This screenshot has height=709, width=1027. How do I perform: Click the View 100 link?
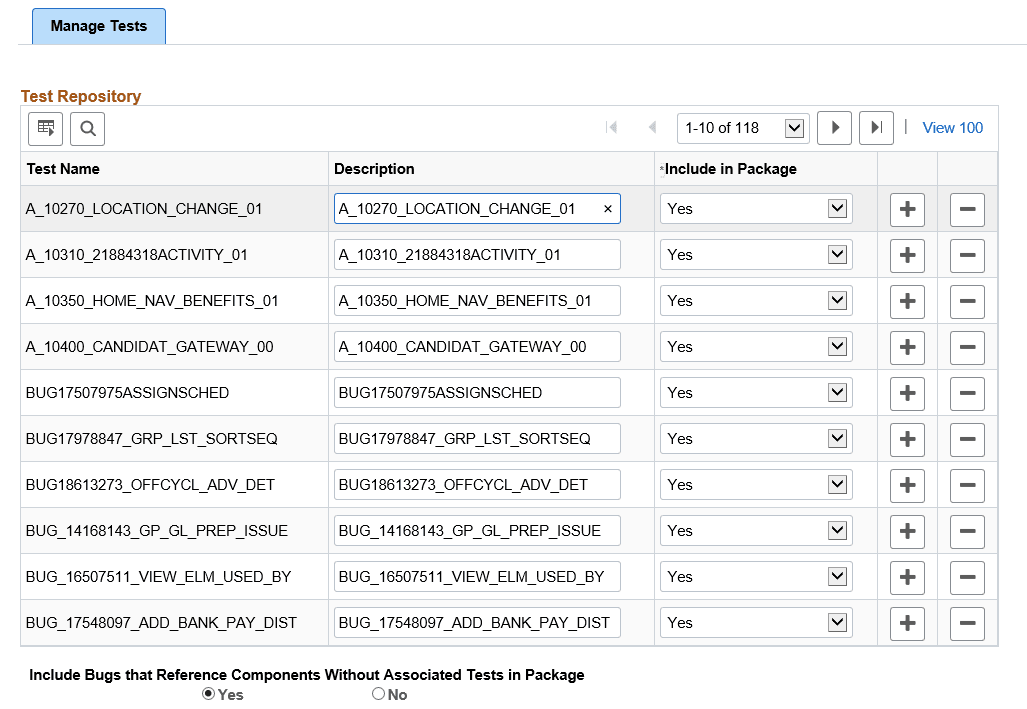click(952, 128)
